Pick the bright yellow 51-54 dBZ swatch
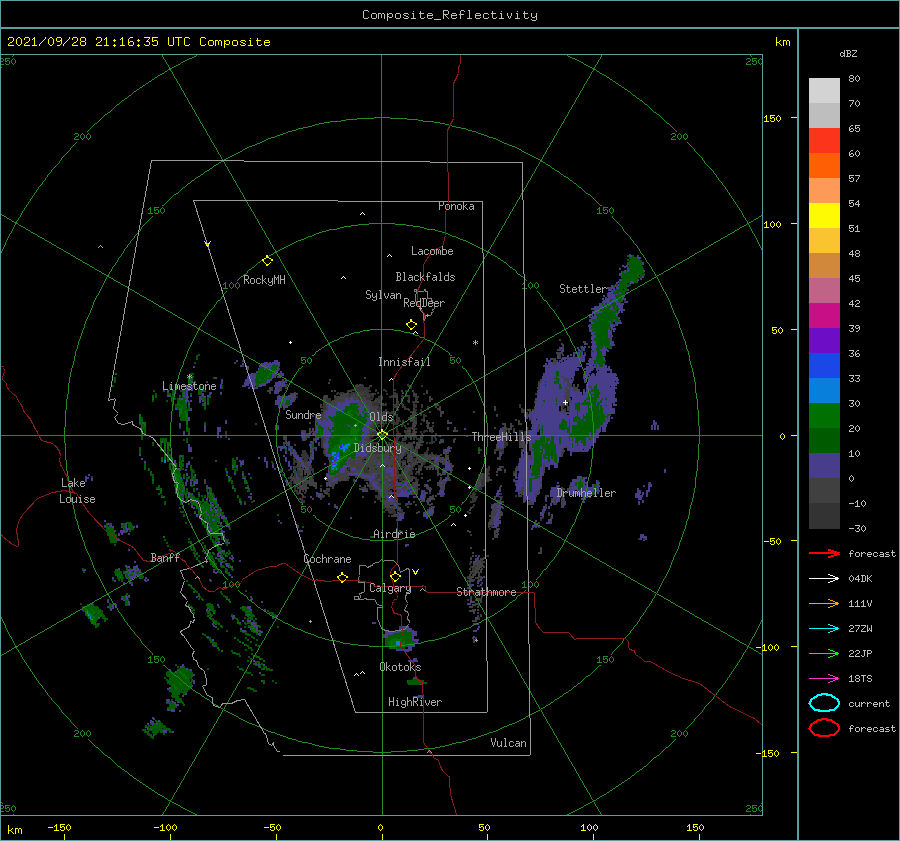Viewport: 900px width, 841px height. [x=824, y=216]
